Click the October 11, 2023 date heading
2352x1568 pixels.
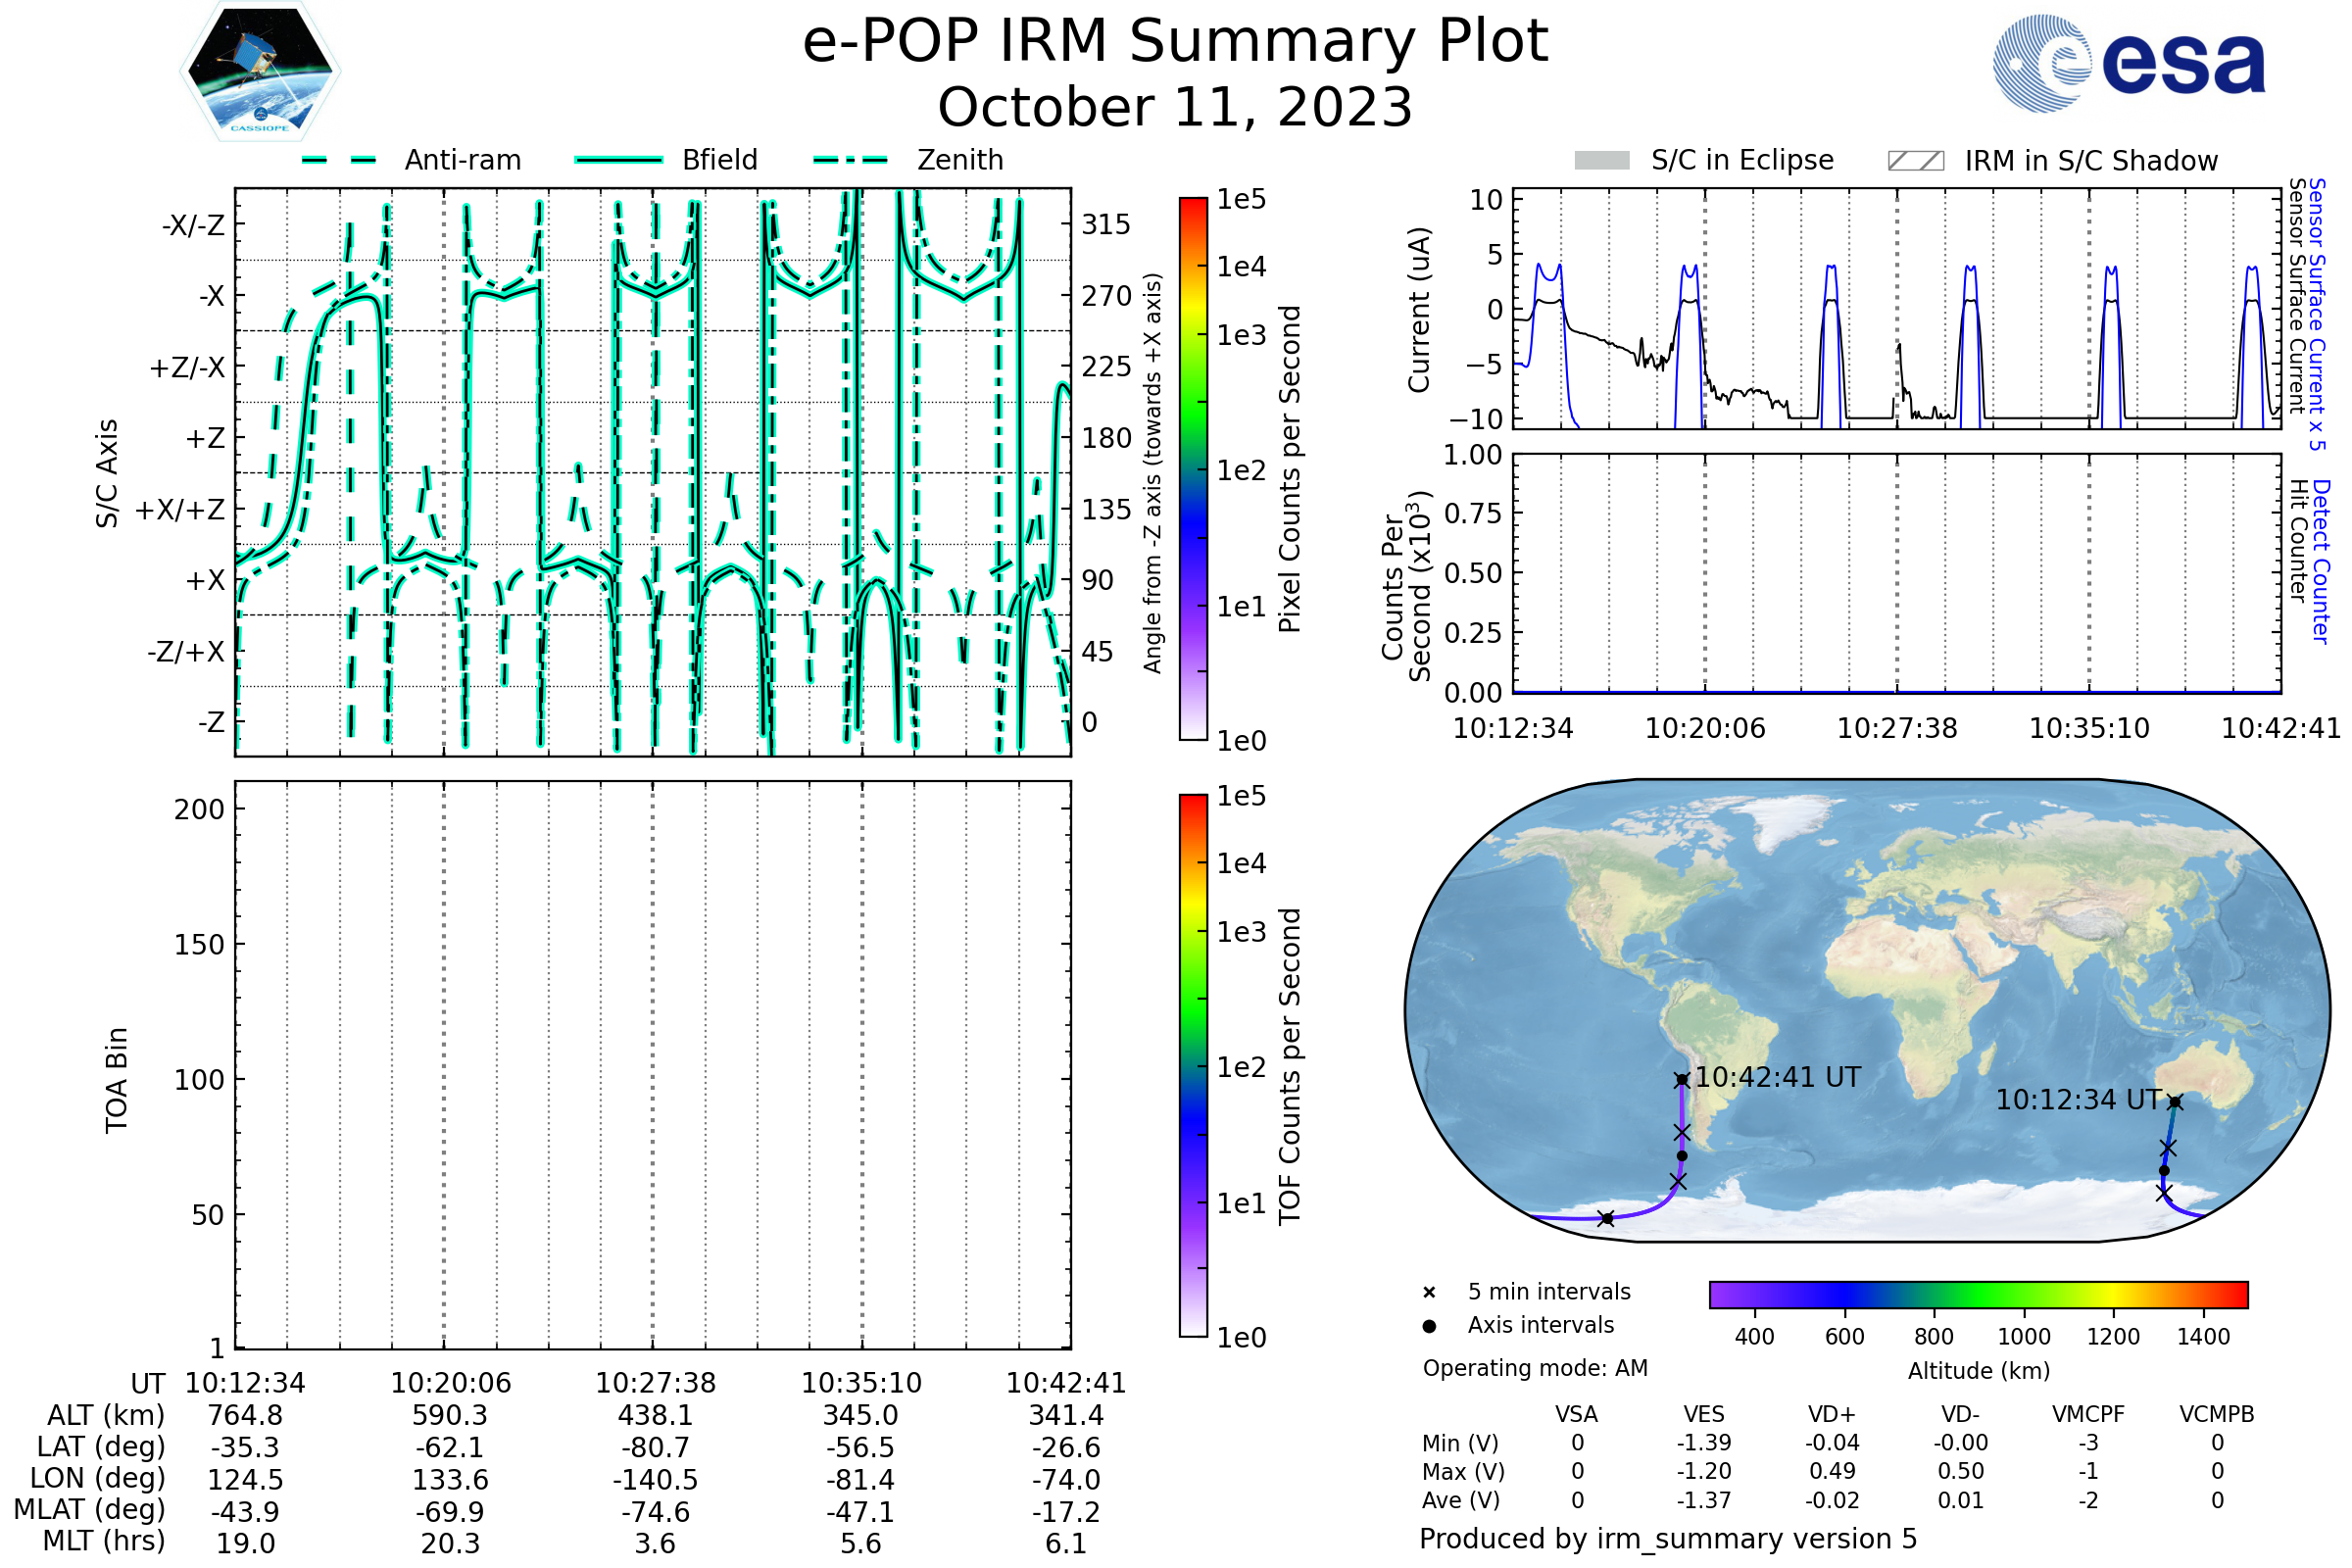pyautogui.click(x=1175, y=108)
